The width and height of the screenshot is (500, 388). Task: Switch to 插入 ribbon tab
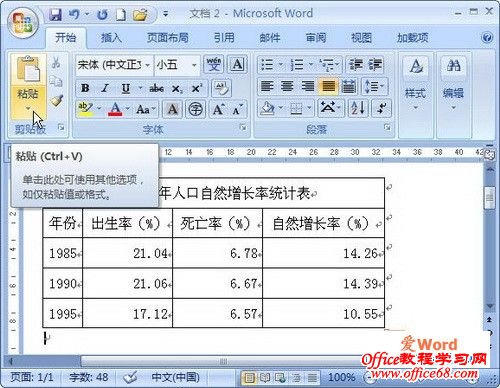click(111, 38)
